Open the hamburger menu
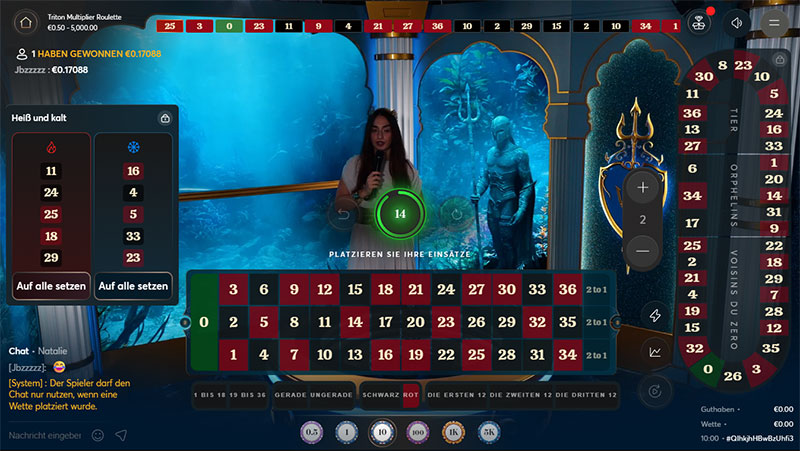 click(773, 22)
